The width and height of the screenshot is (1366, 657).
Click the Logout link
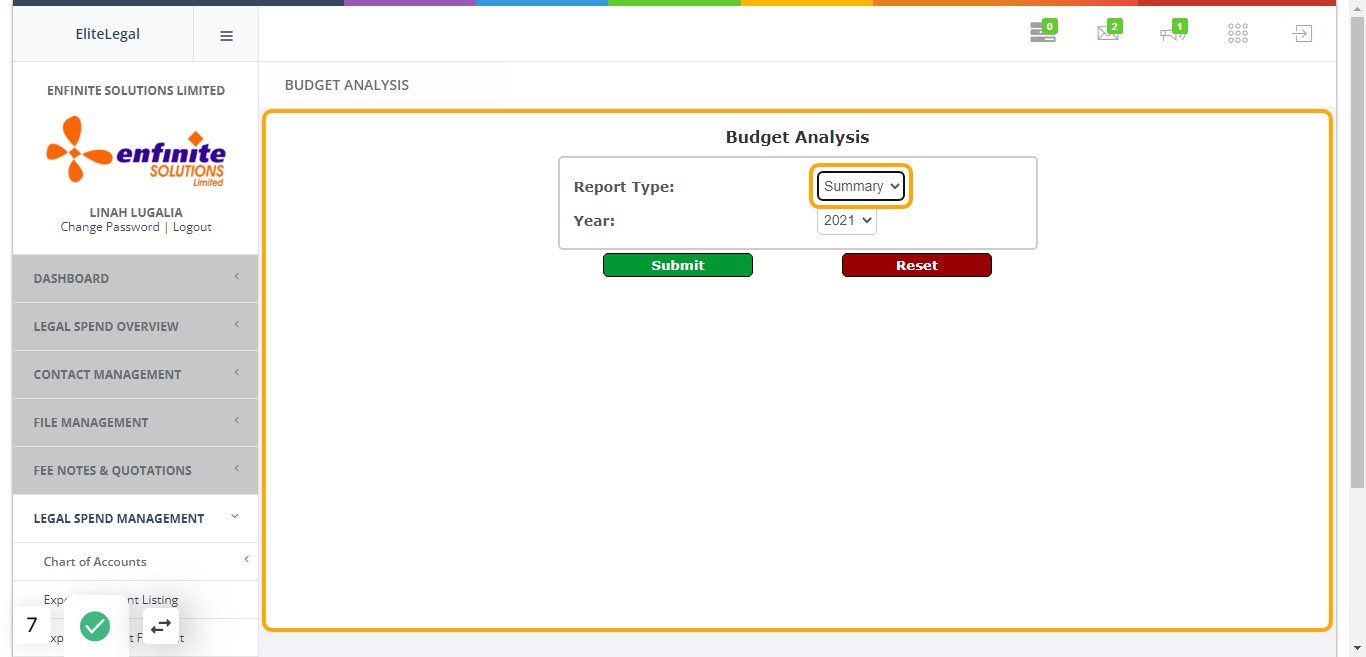(192, 227)
